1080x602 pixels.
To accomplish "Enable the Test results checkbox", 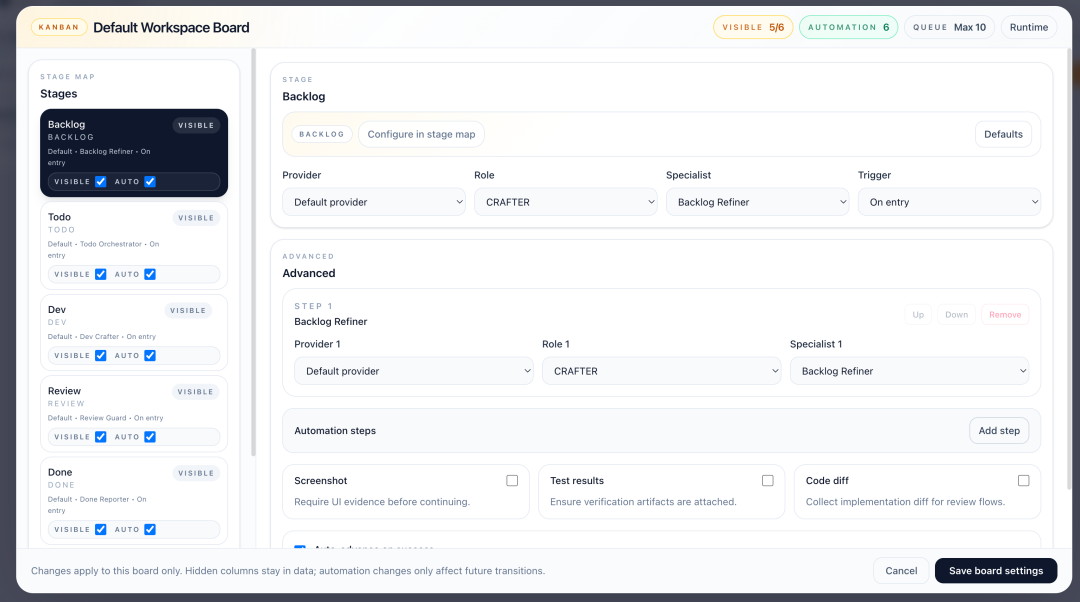I will pyautogui.click(x=768, y=481).
